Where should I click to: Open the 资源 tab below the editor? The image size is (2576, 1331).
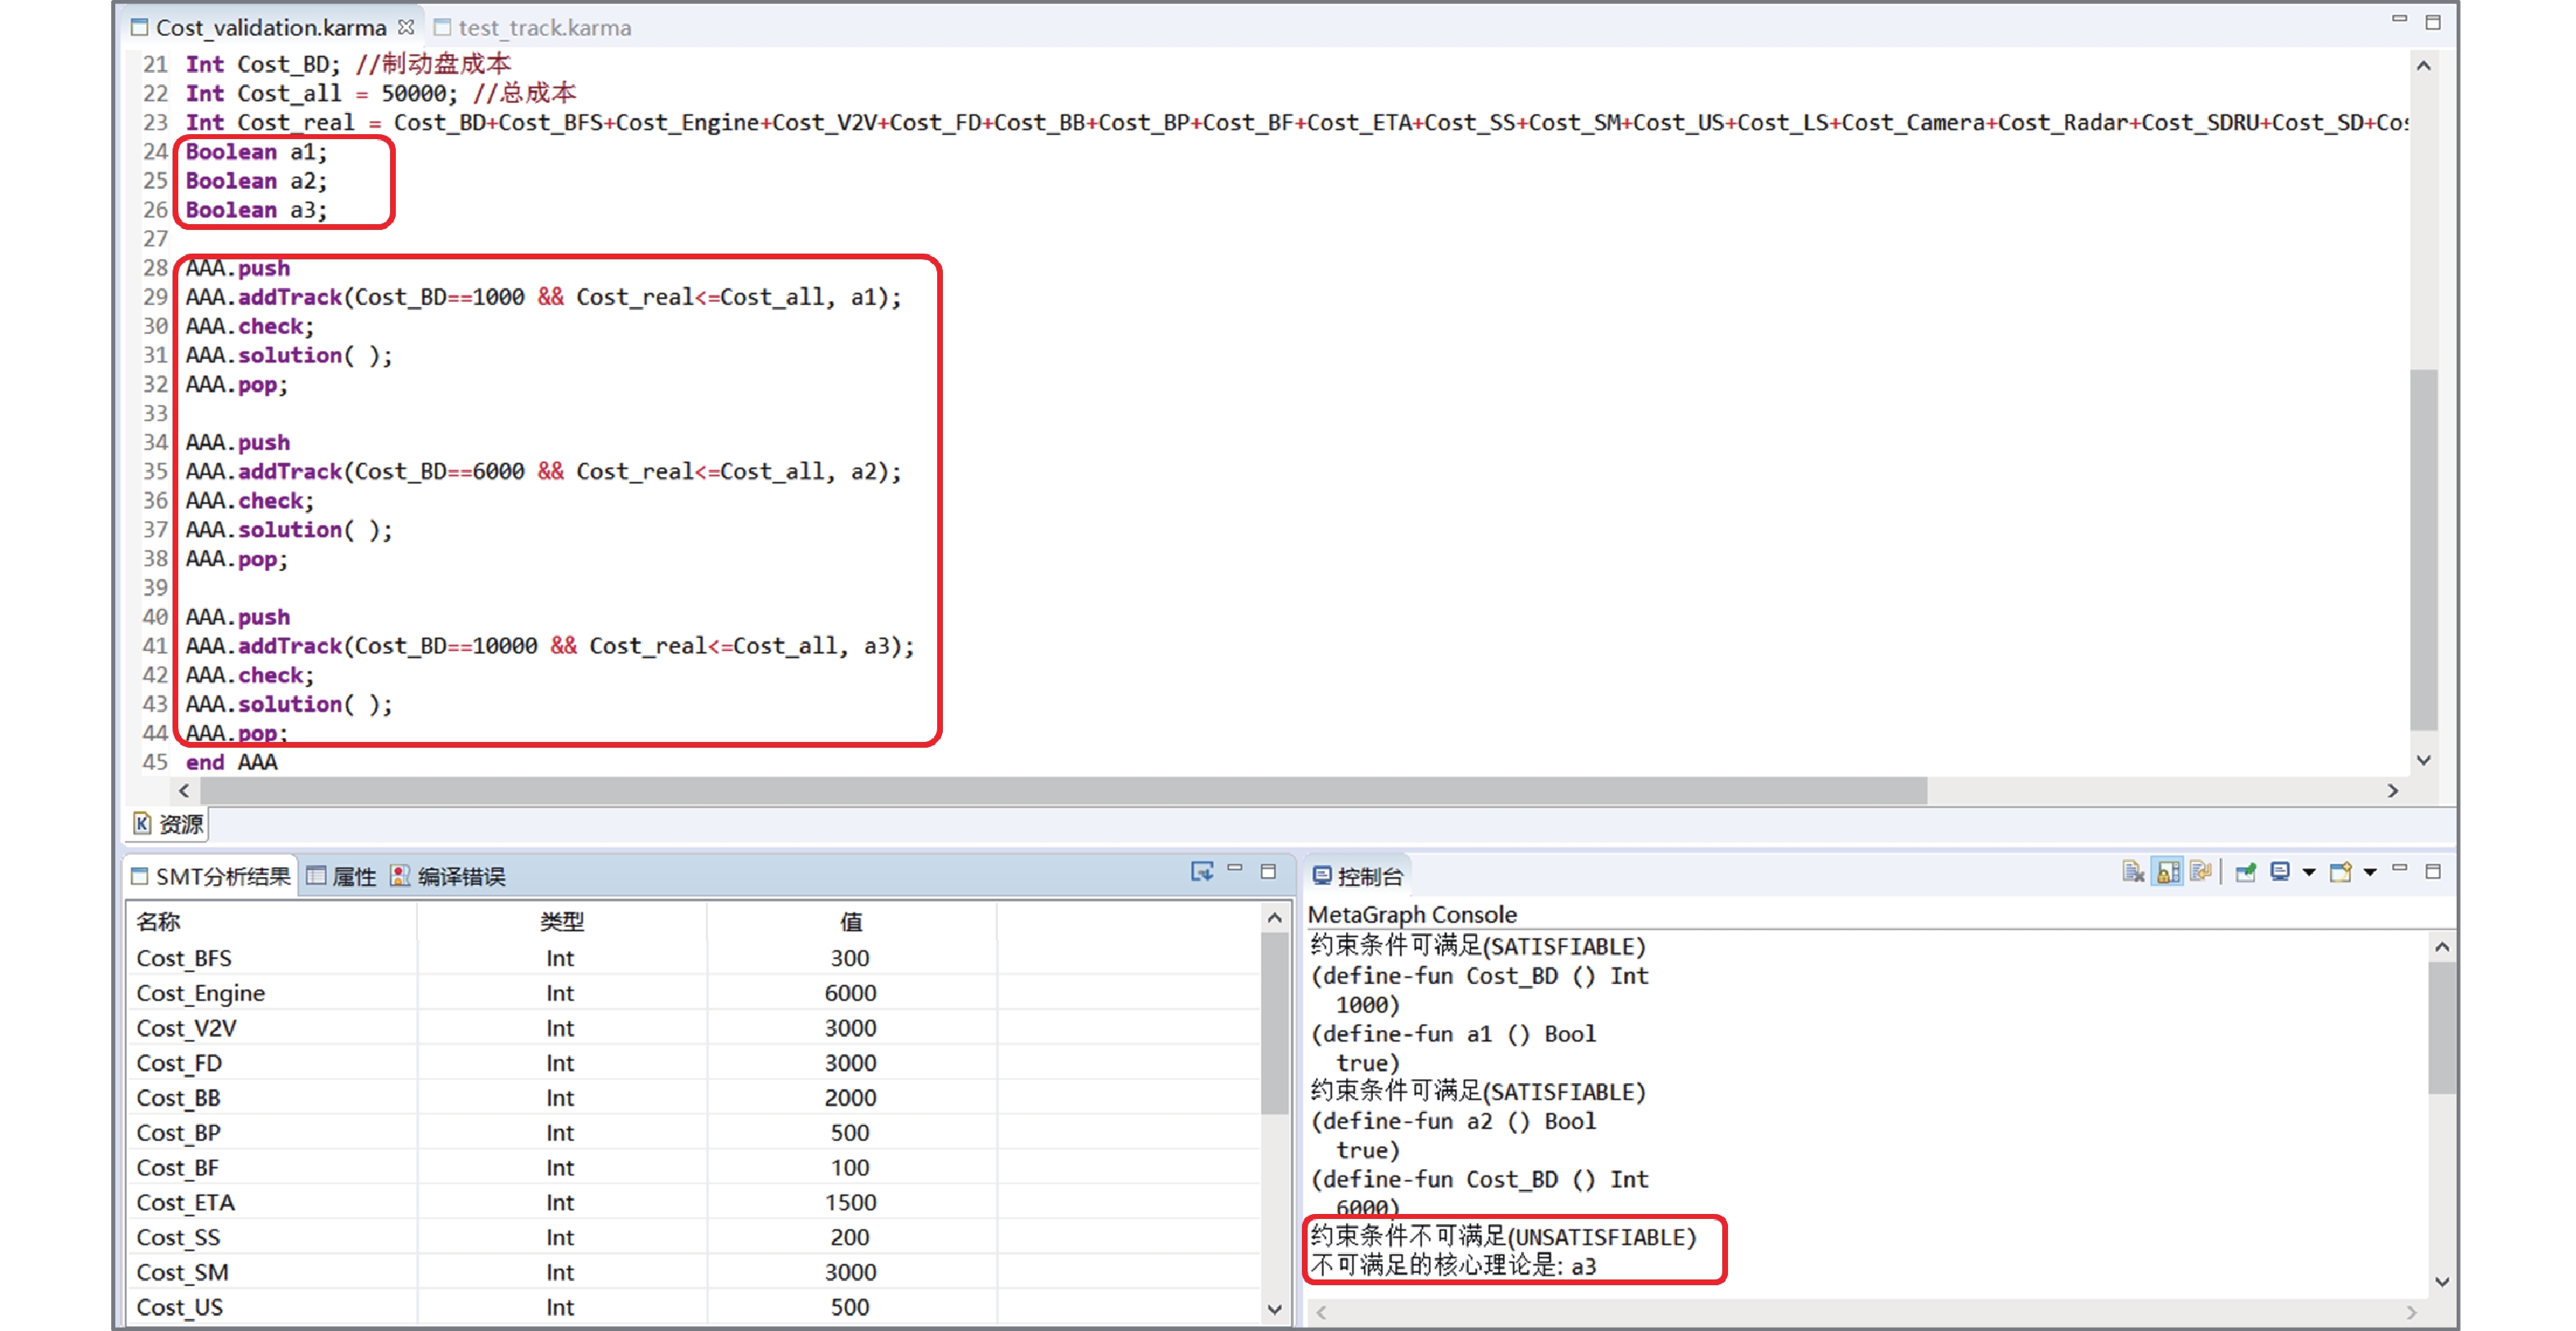coord(168,824)
